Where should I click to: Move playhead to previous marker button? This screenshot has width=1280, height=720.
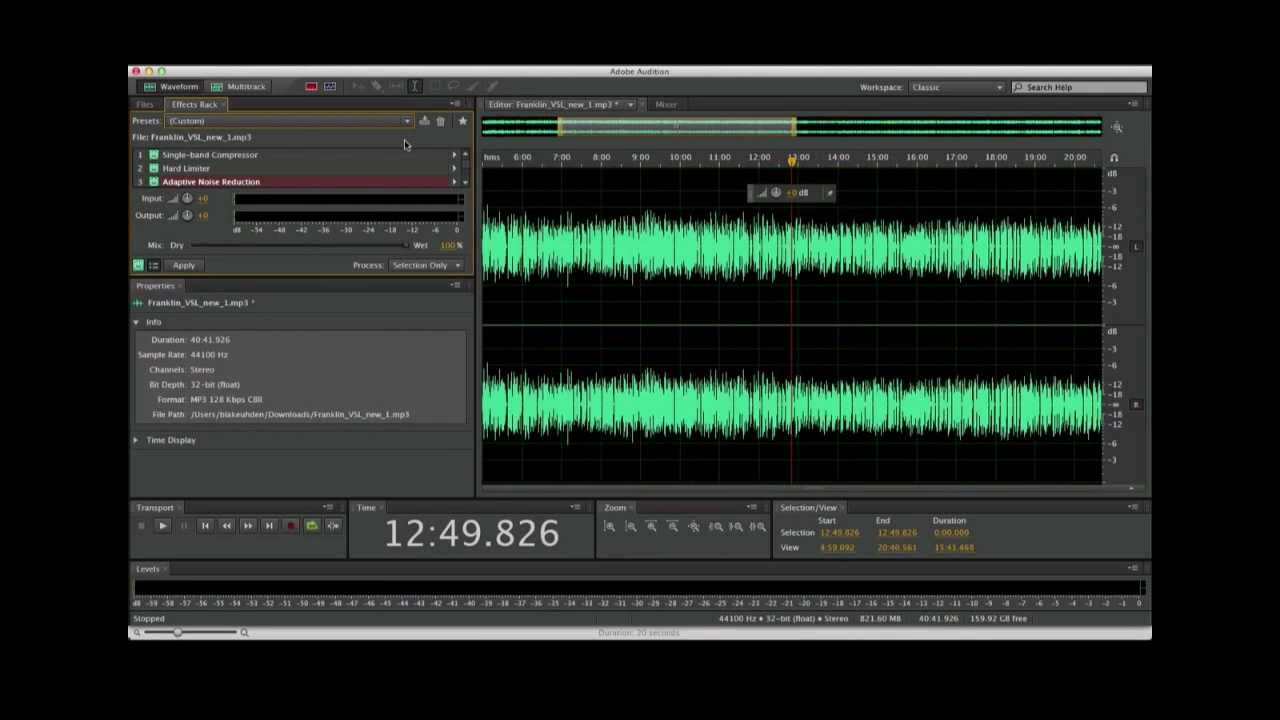pyautogui.click(x=205, y=526)
